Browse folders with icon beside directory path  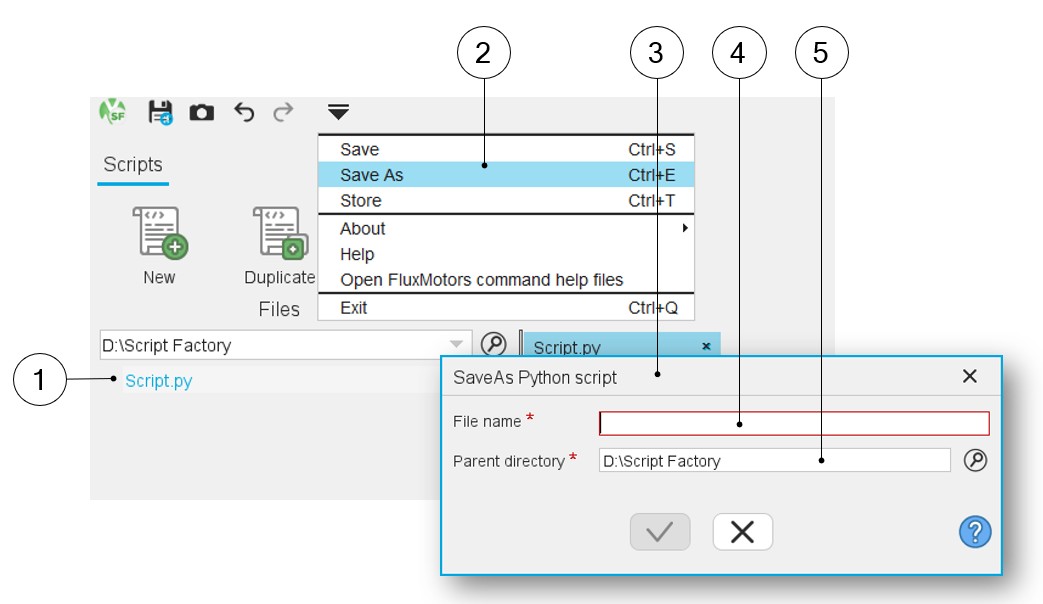[493, 344]
